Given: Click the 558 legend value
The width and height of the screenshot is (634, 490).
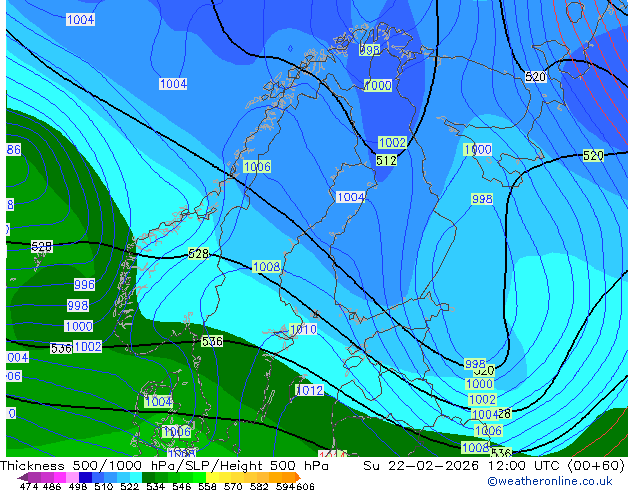Looking at the screenshot, I should coord(207,486).
